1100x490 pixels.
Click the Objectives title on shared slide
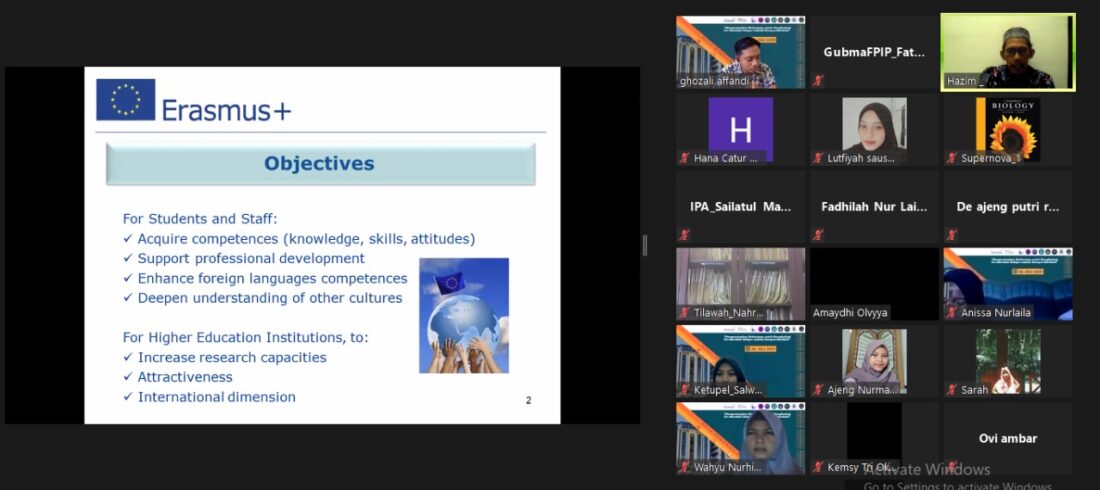319,163
